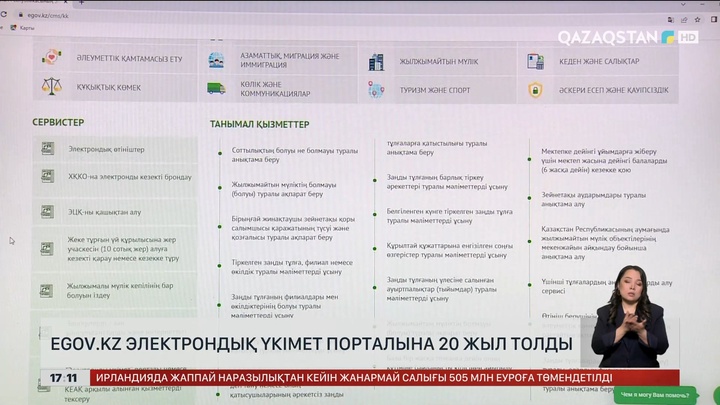Click the scales icon beside Құқықтық көмек
Image resolution: width=720 pixels, height=405 pixels.
(x=51, y=86)
